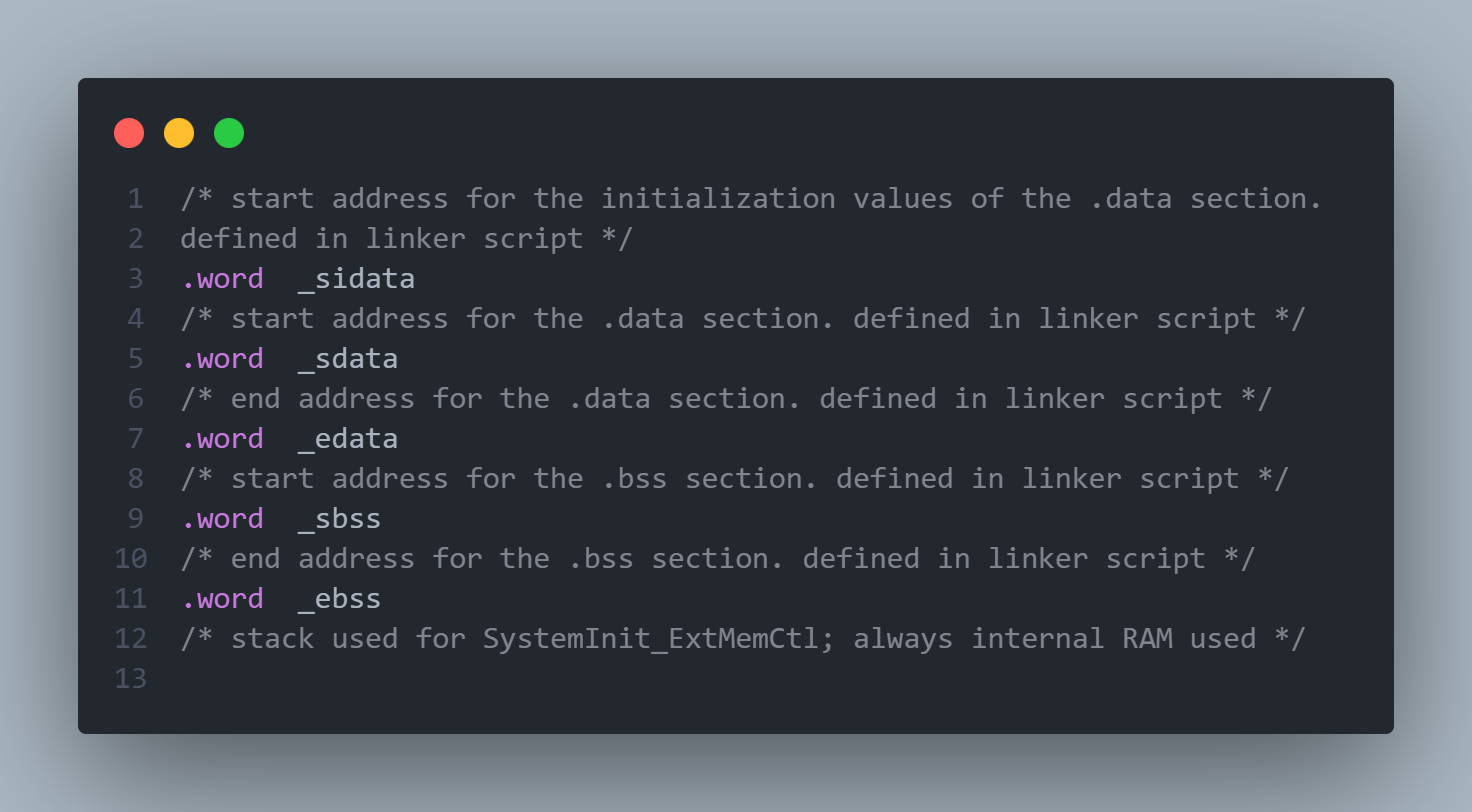Click line number 13 in gutter
This screenshot has height=812, width=1472.
131,678
